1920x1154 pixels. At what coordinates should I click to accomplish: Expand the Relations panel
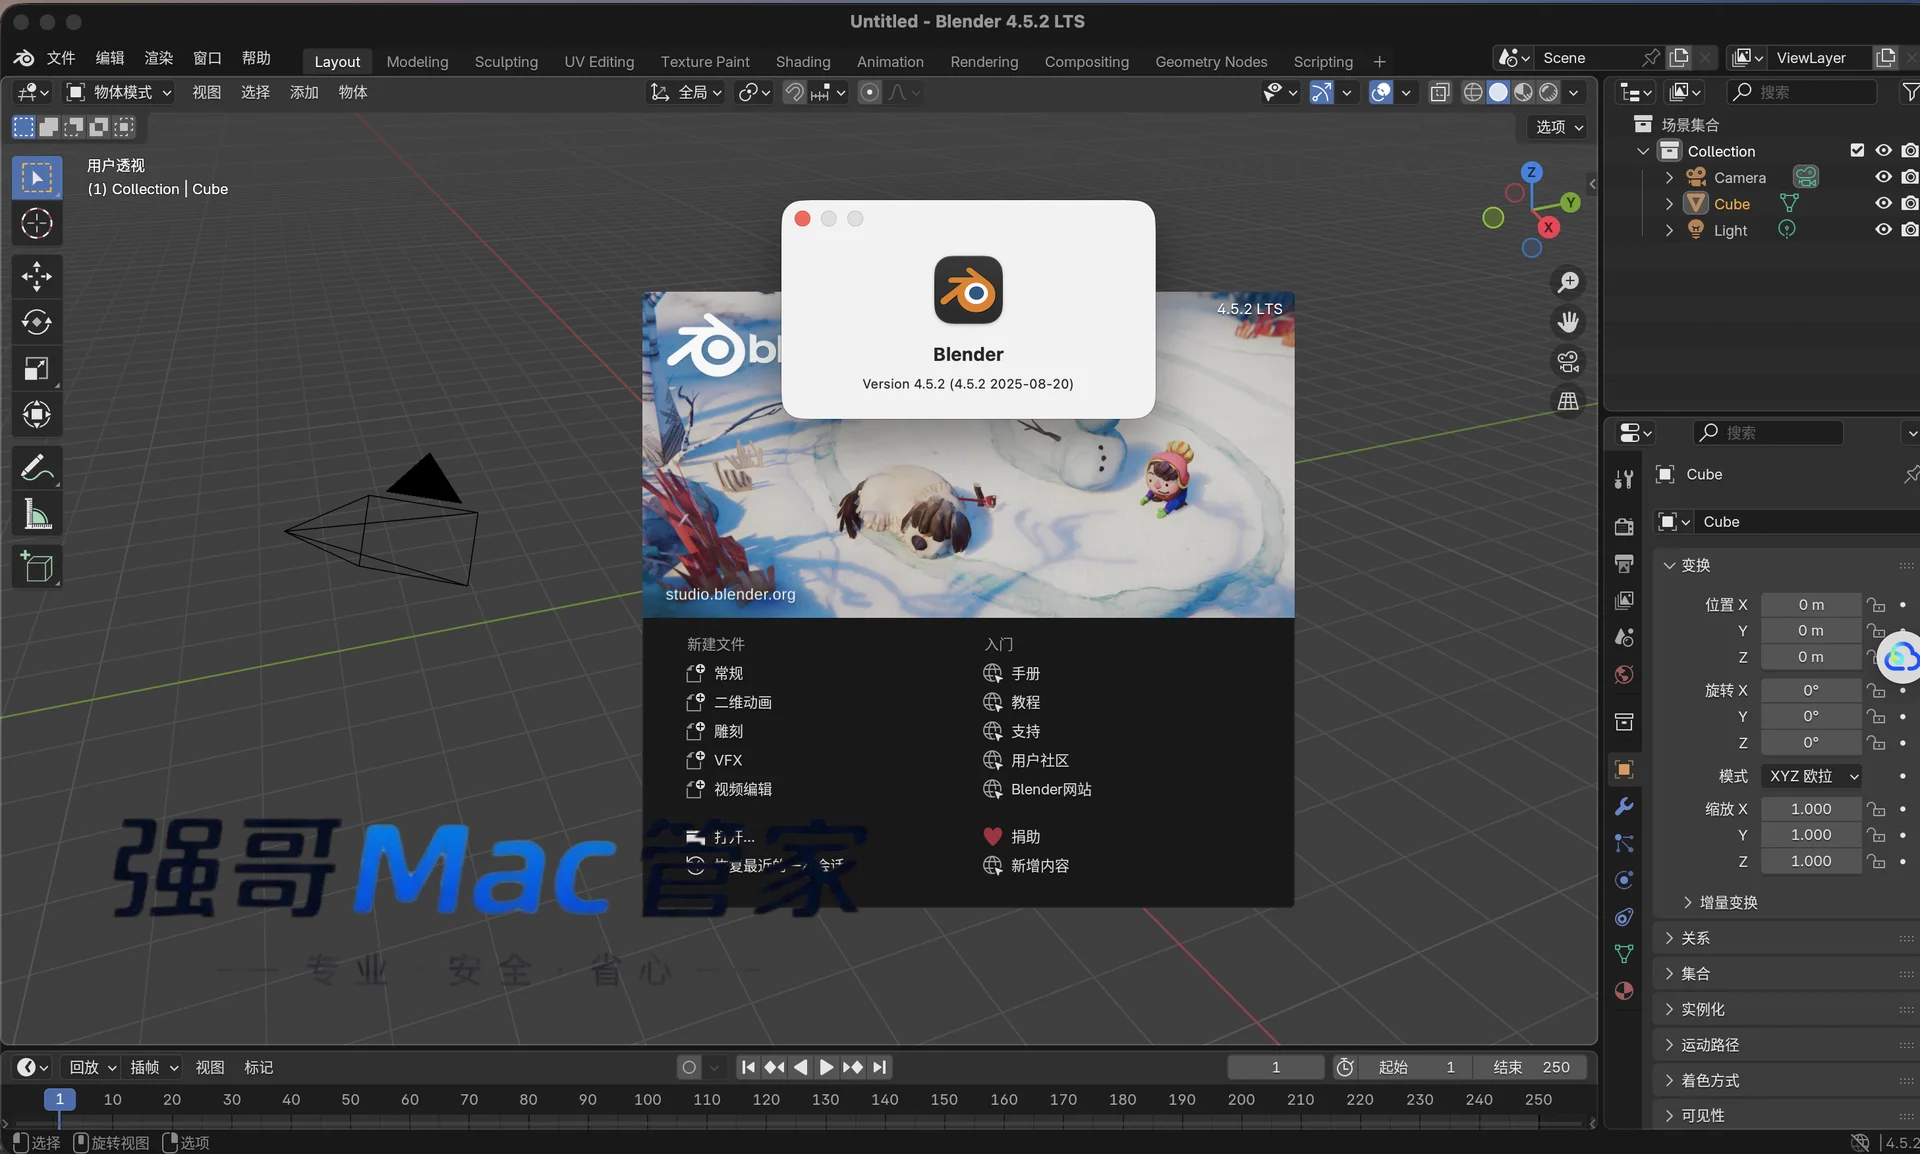1695,938
